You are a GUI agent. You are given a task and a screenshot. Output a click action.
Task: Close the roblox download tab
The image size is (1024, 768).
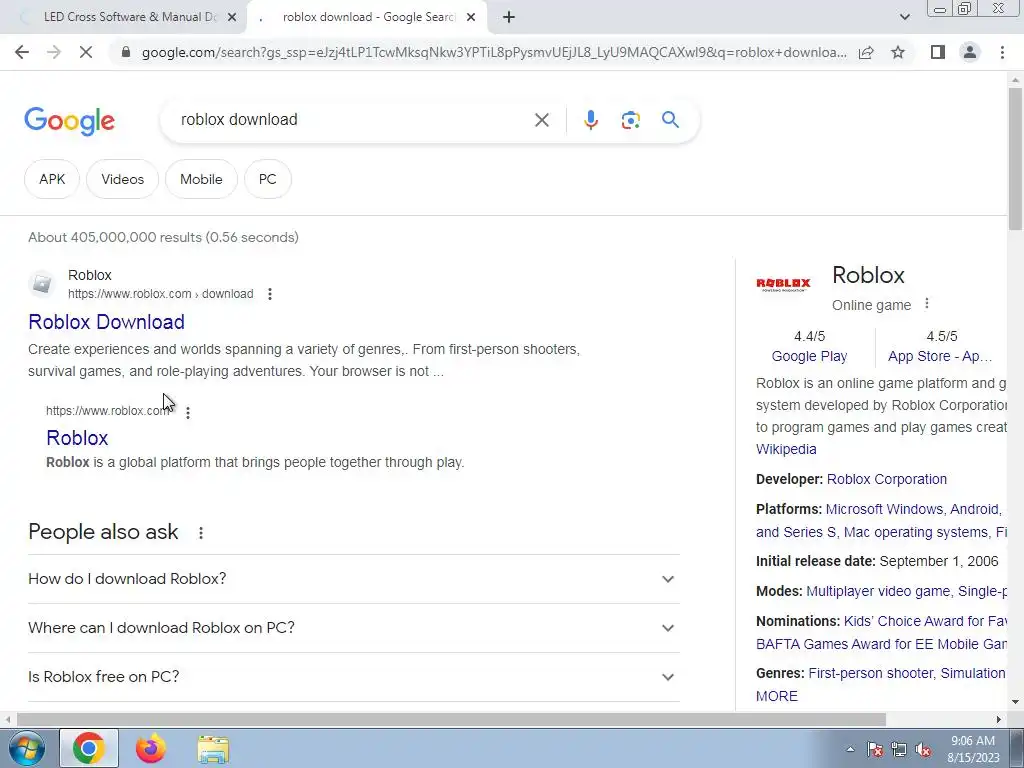(471, 18)
